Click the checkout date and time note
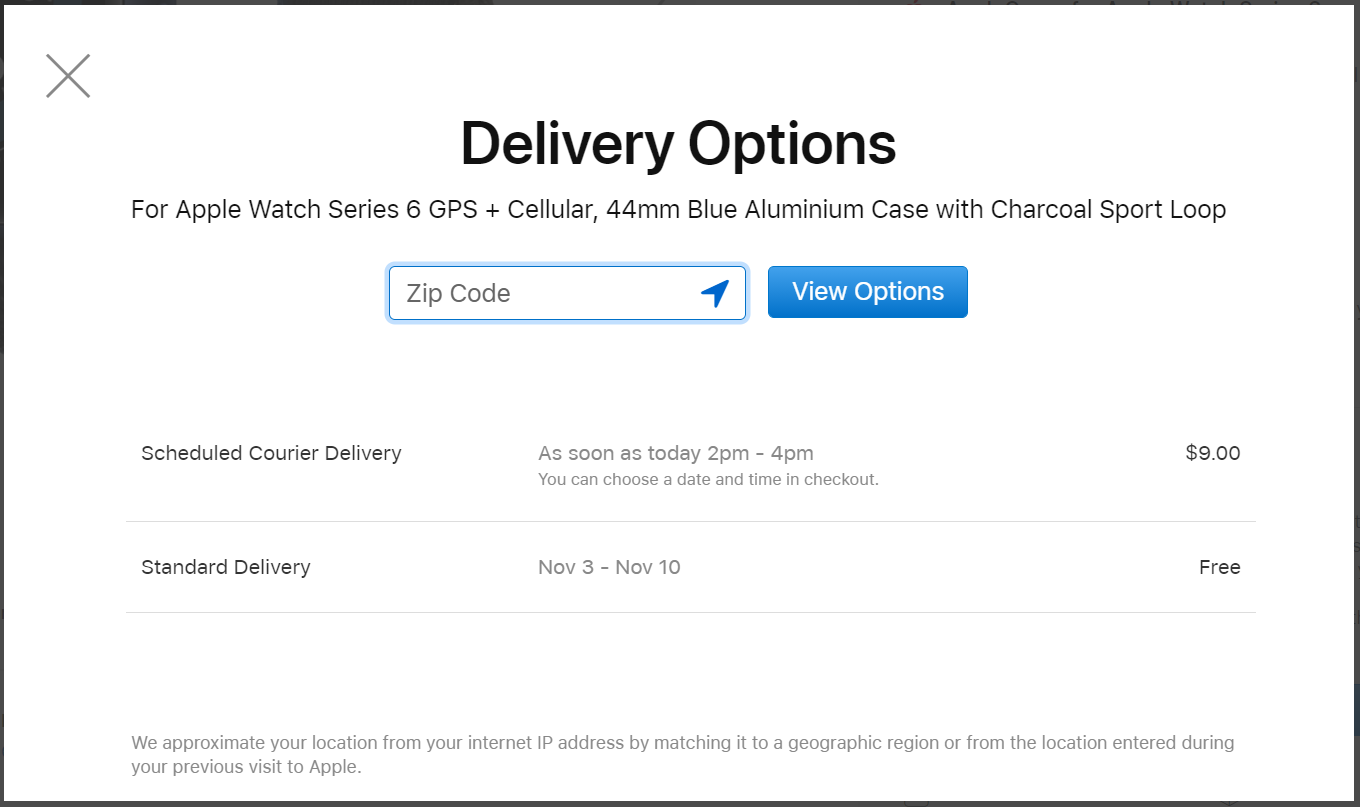The width and height of the screenshot is (1360, 807). tap(708, 479)
